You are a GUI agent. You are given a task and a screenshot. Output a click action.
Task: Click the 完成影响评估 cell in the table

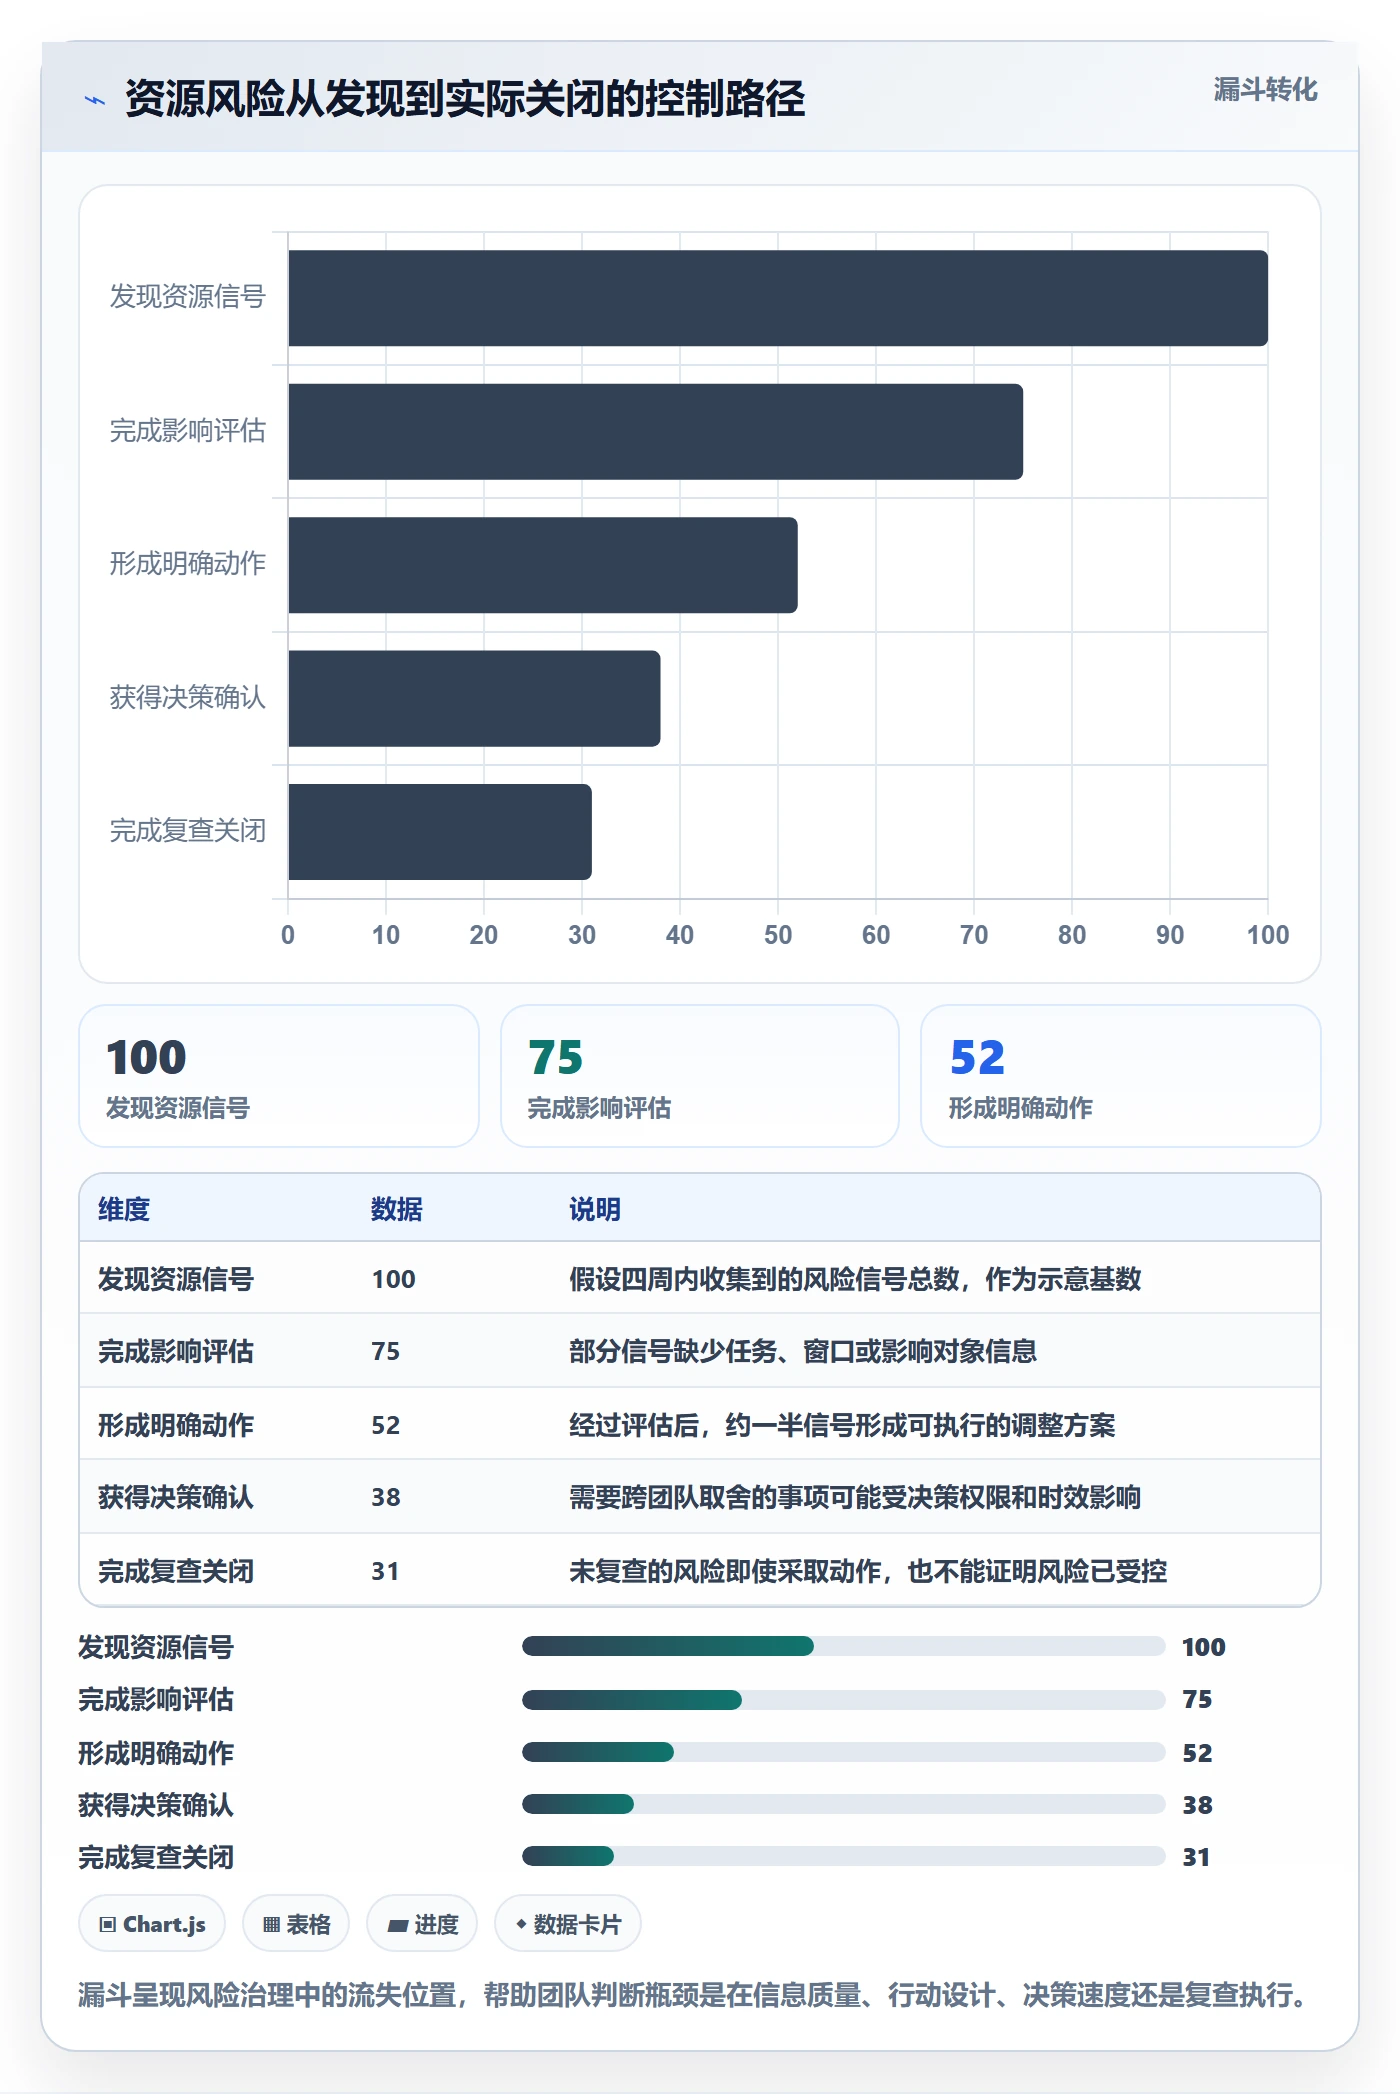(176, 1351)
